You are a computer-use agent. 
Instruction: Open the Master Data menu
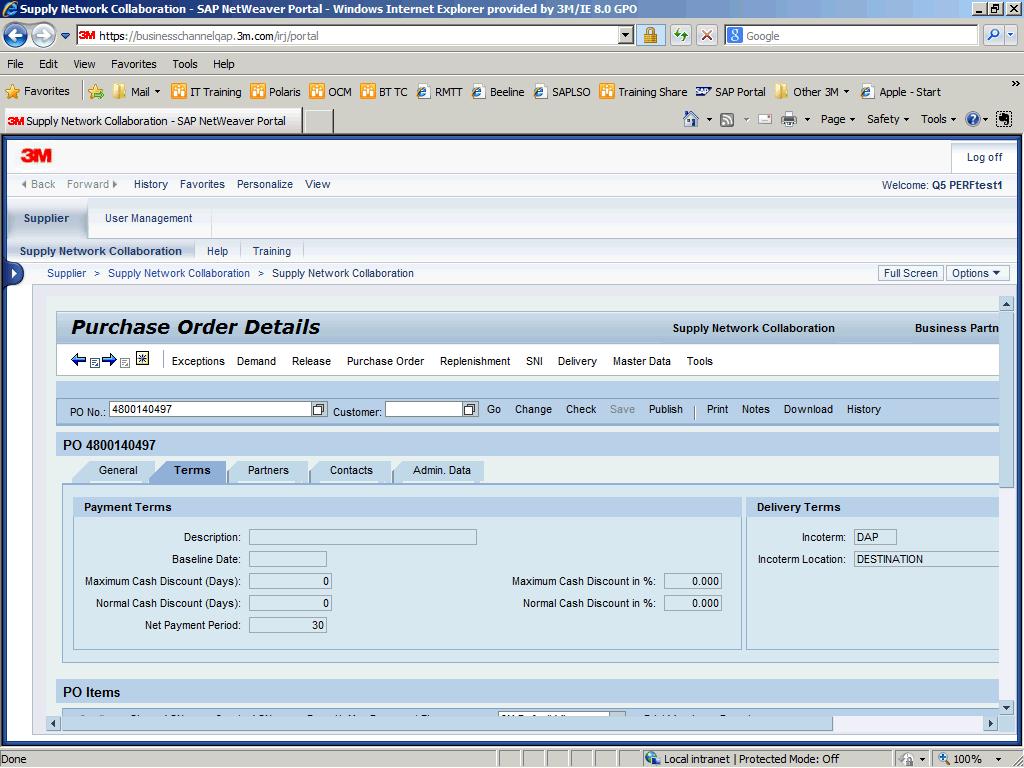(x=641, y=361)
